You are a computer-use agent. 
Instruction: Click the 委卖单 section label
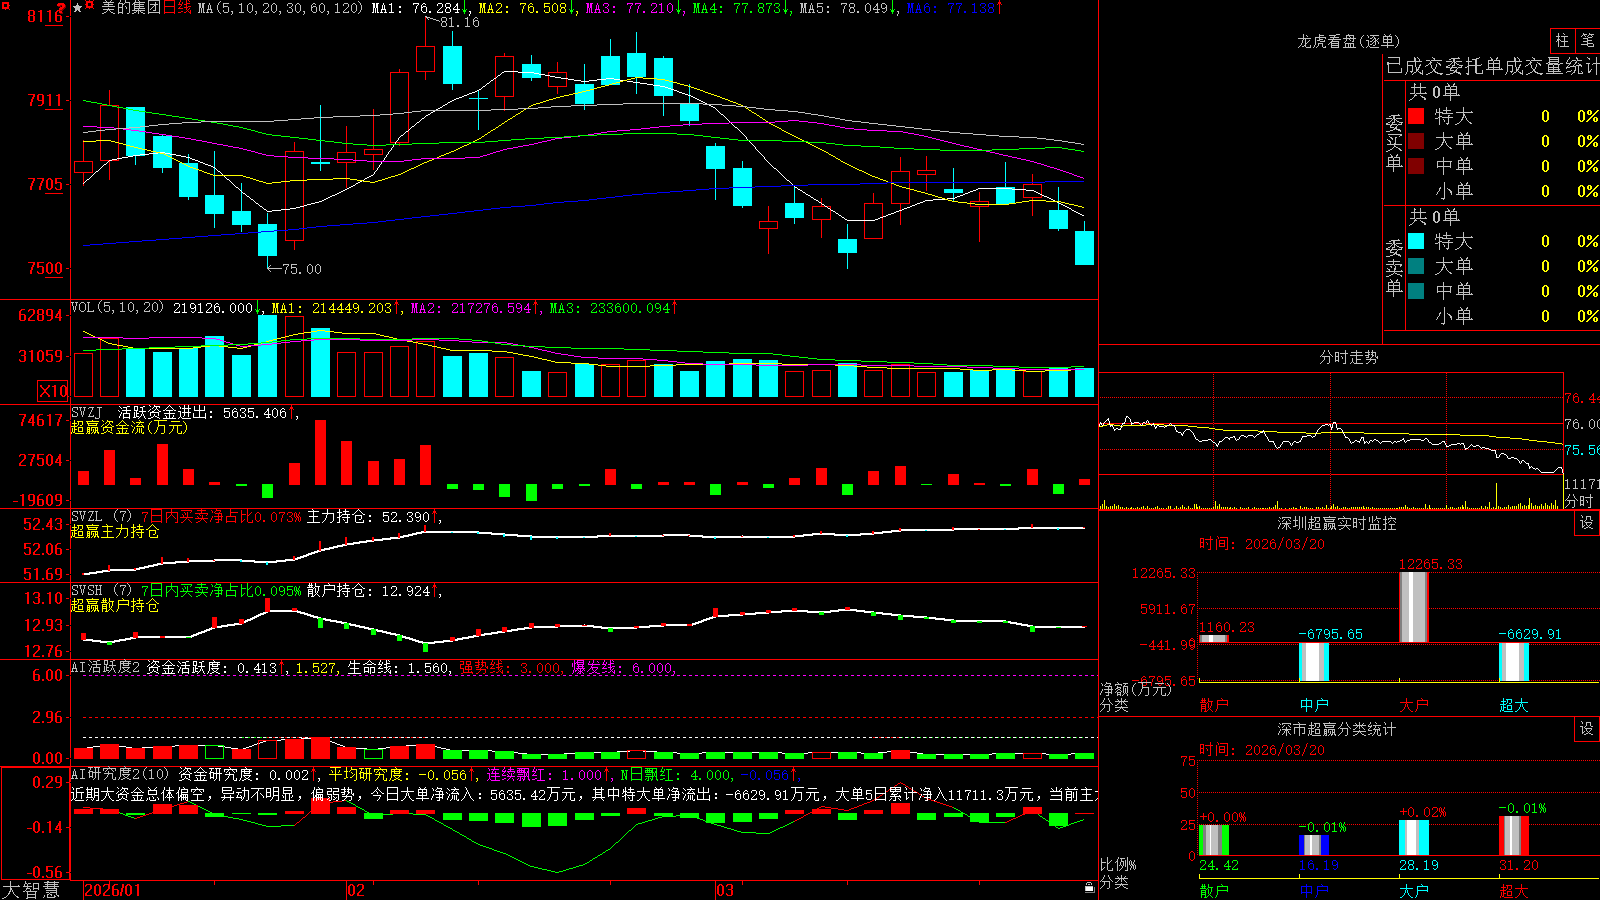pos(1394,267)
